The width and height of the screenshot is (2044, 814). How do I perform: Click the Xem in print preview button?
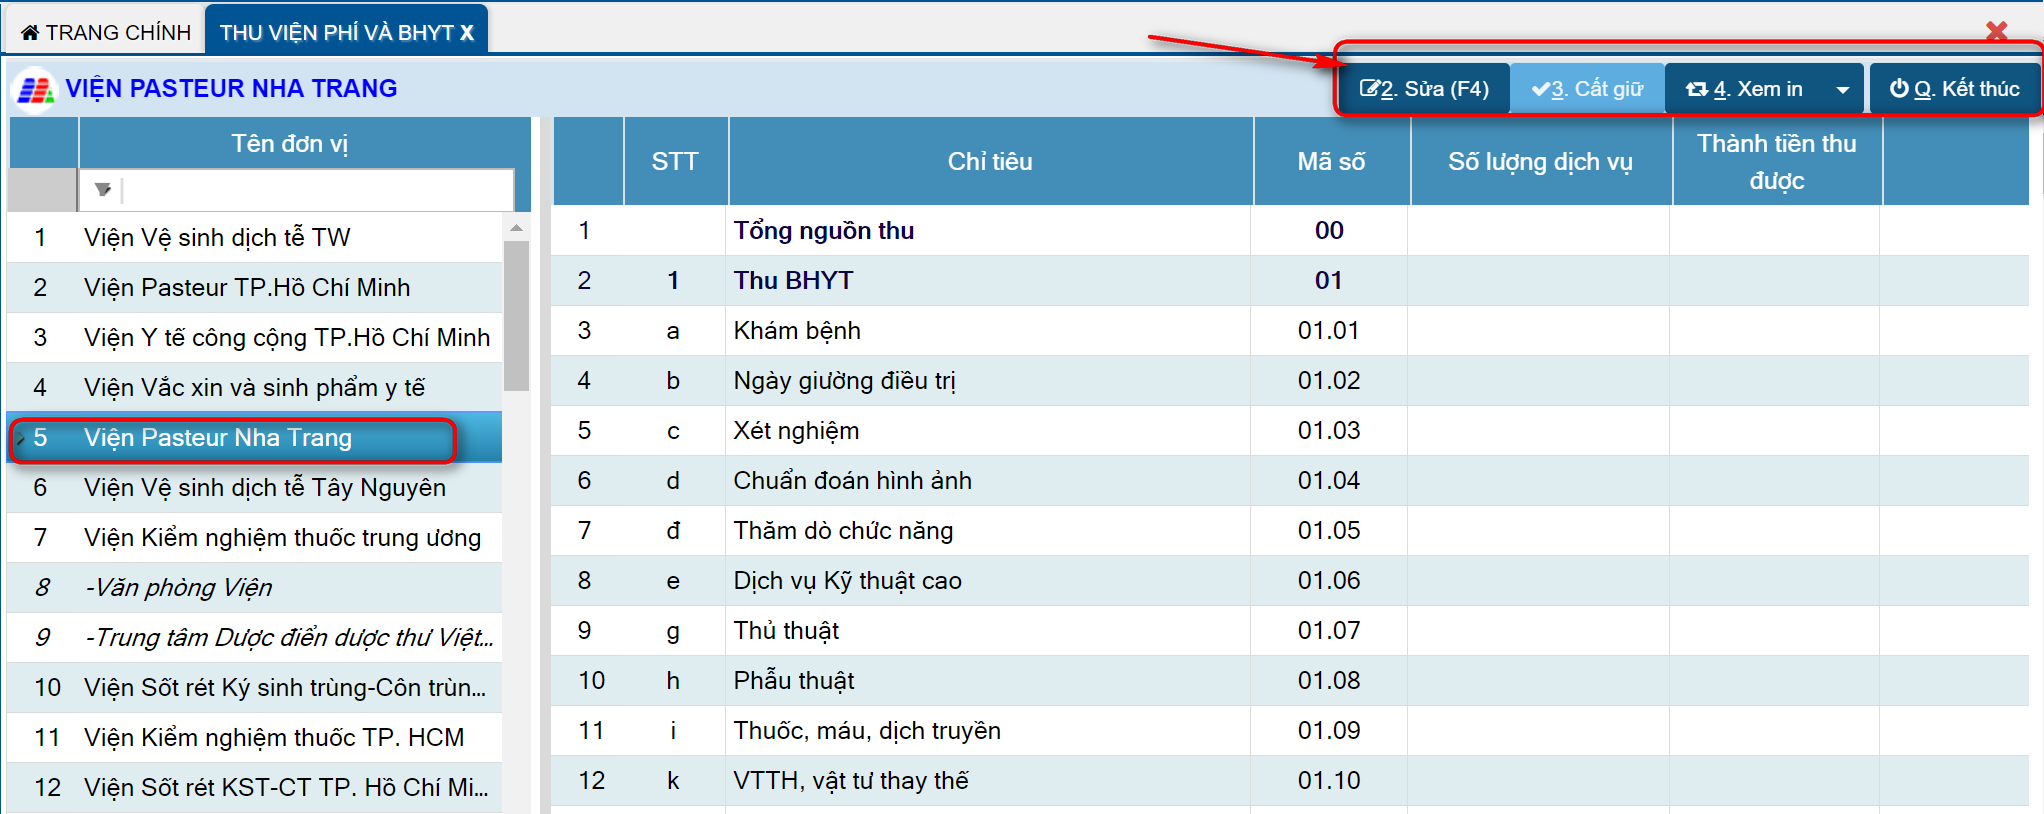coord(1745,89)
